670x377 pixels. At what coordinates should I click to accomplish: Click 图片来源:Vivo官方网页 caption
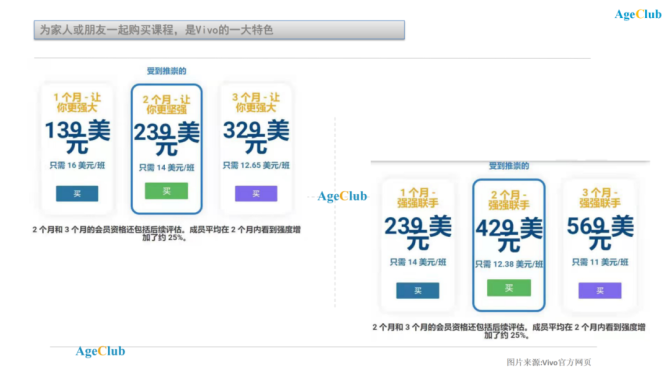point(549,362)
